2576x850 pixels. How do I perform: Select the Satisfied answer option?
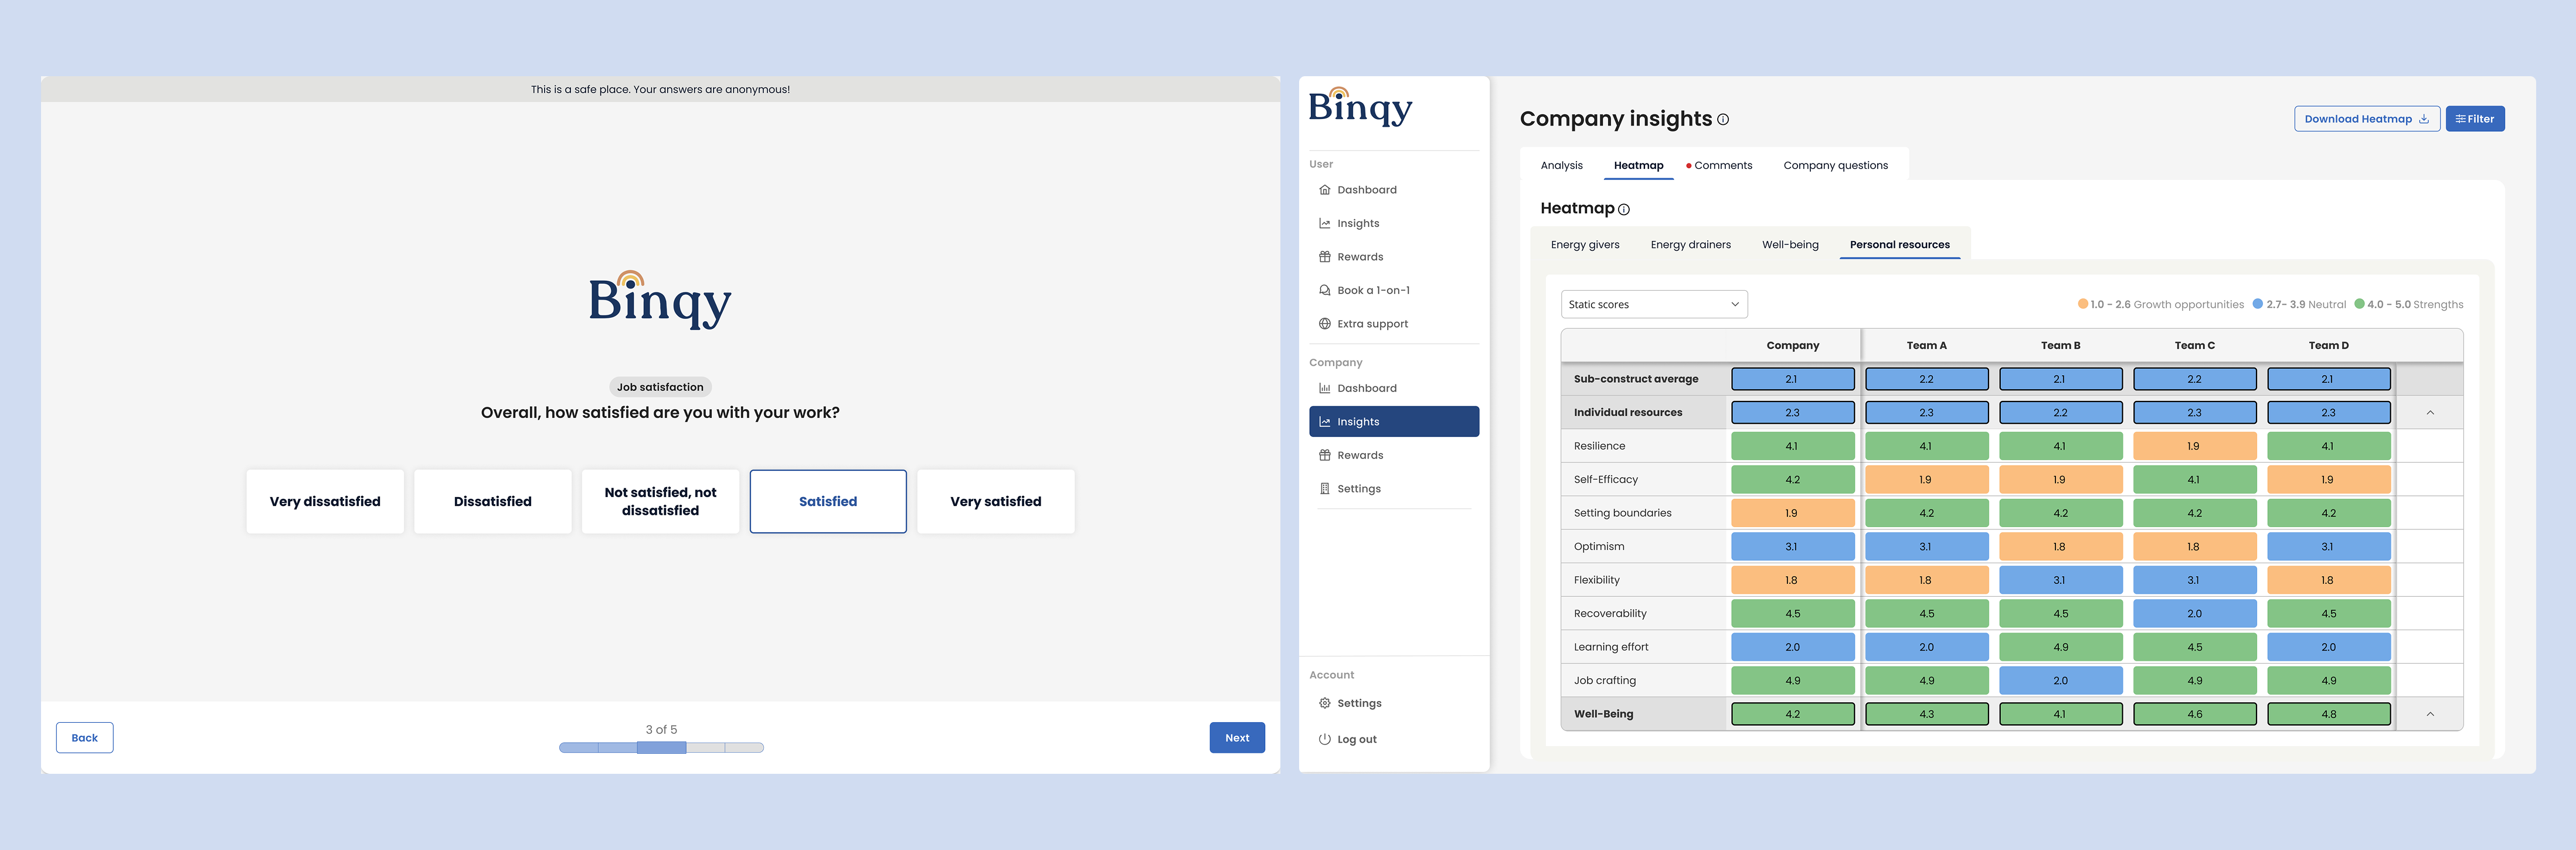(827, 501)
